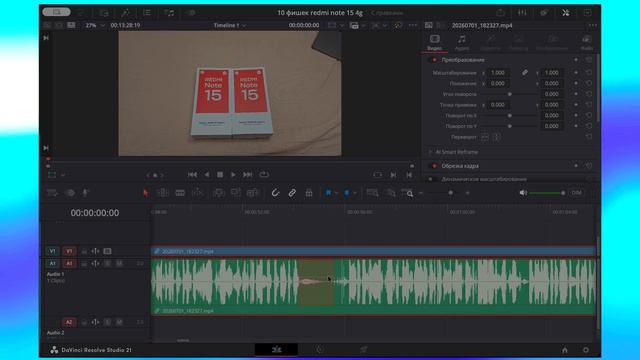Adjust the green monitor volume slider

[x=547, y=193]
